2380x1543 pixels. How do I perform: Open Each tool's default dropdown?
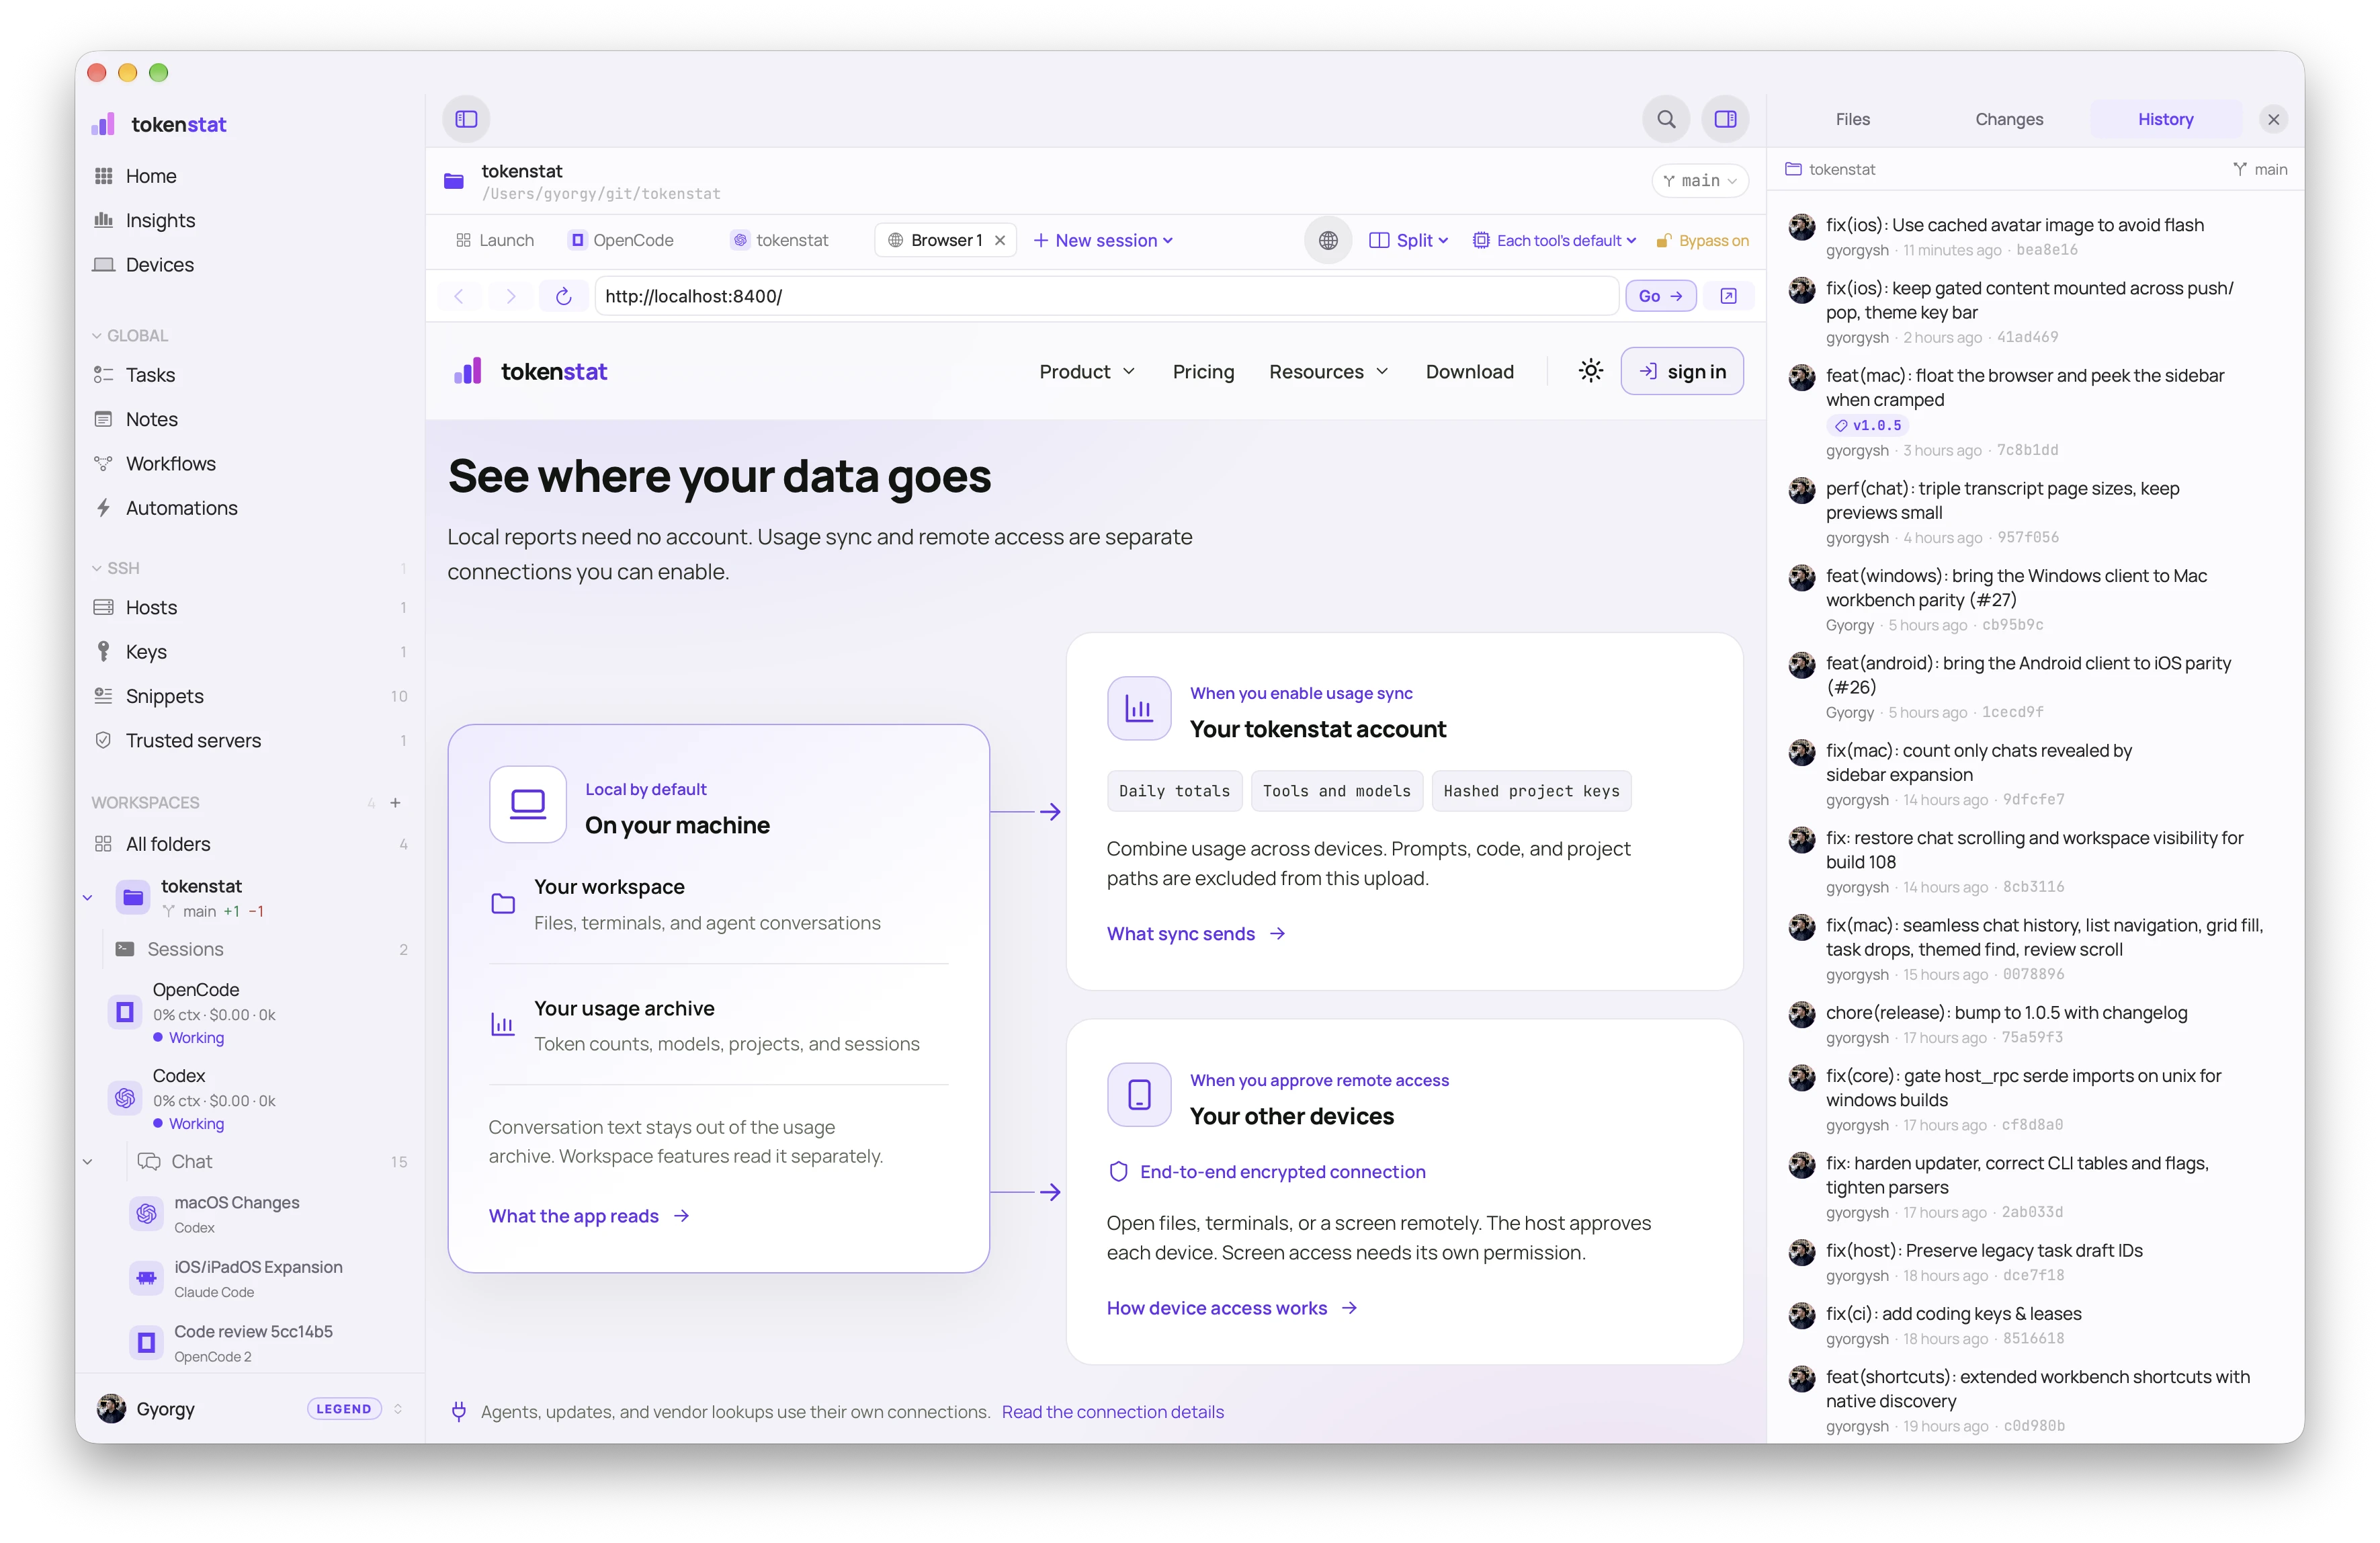[1555, 240]
